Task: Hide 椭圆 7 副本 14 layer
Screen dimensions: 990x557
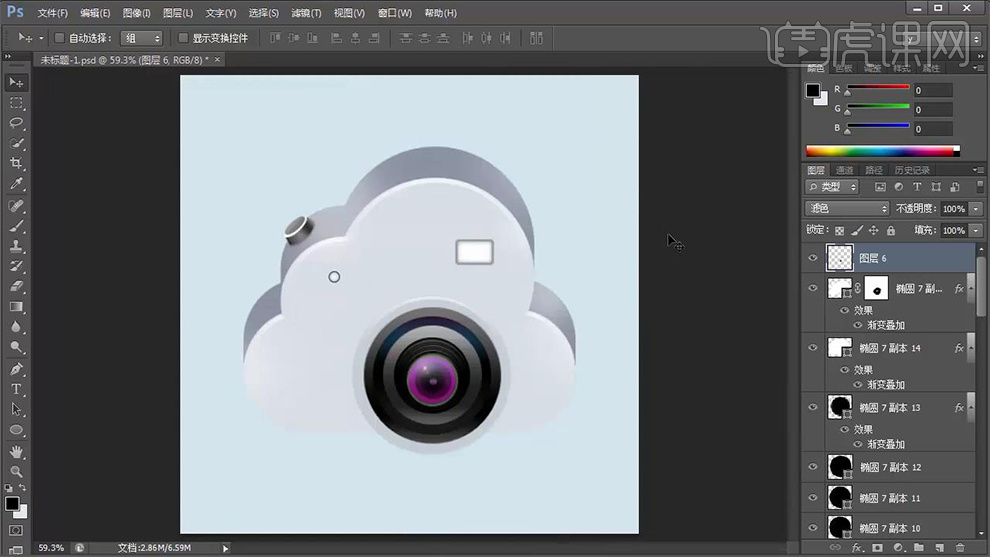Action: tap(813, 348)
